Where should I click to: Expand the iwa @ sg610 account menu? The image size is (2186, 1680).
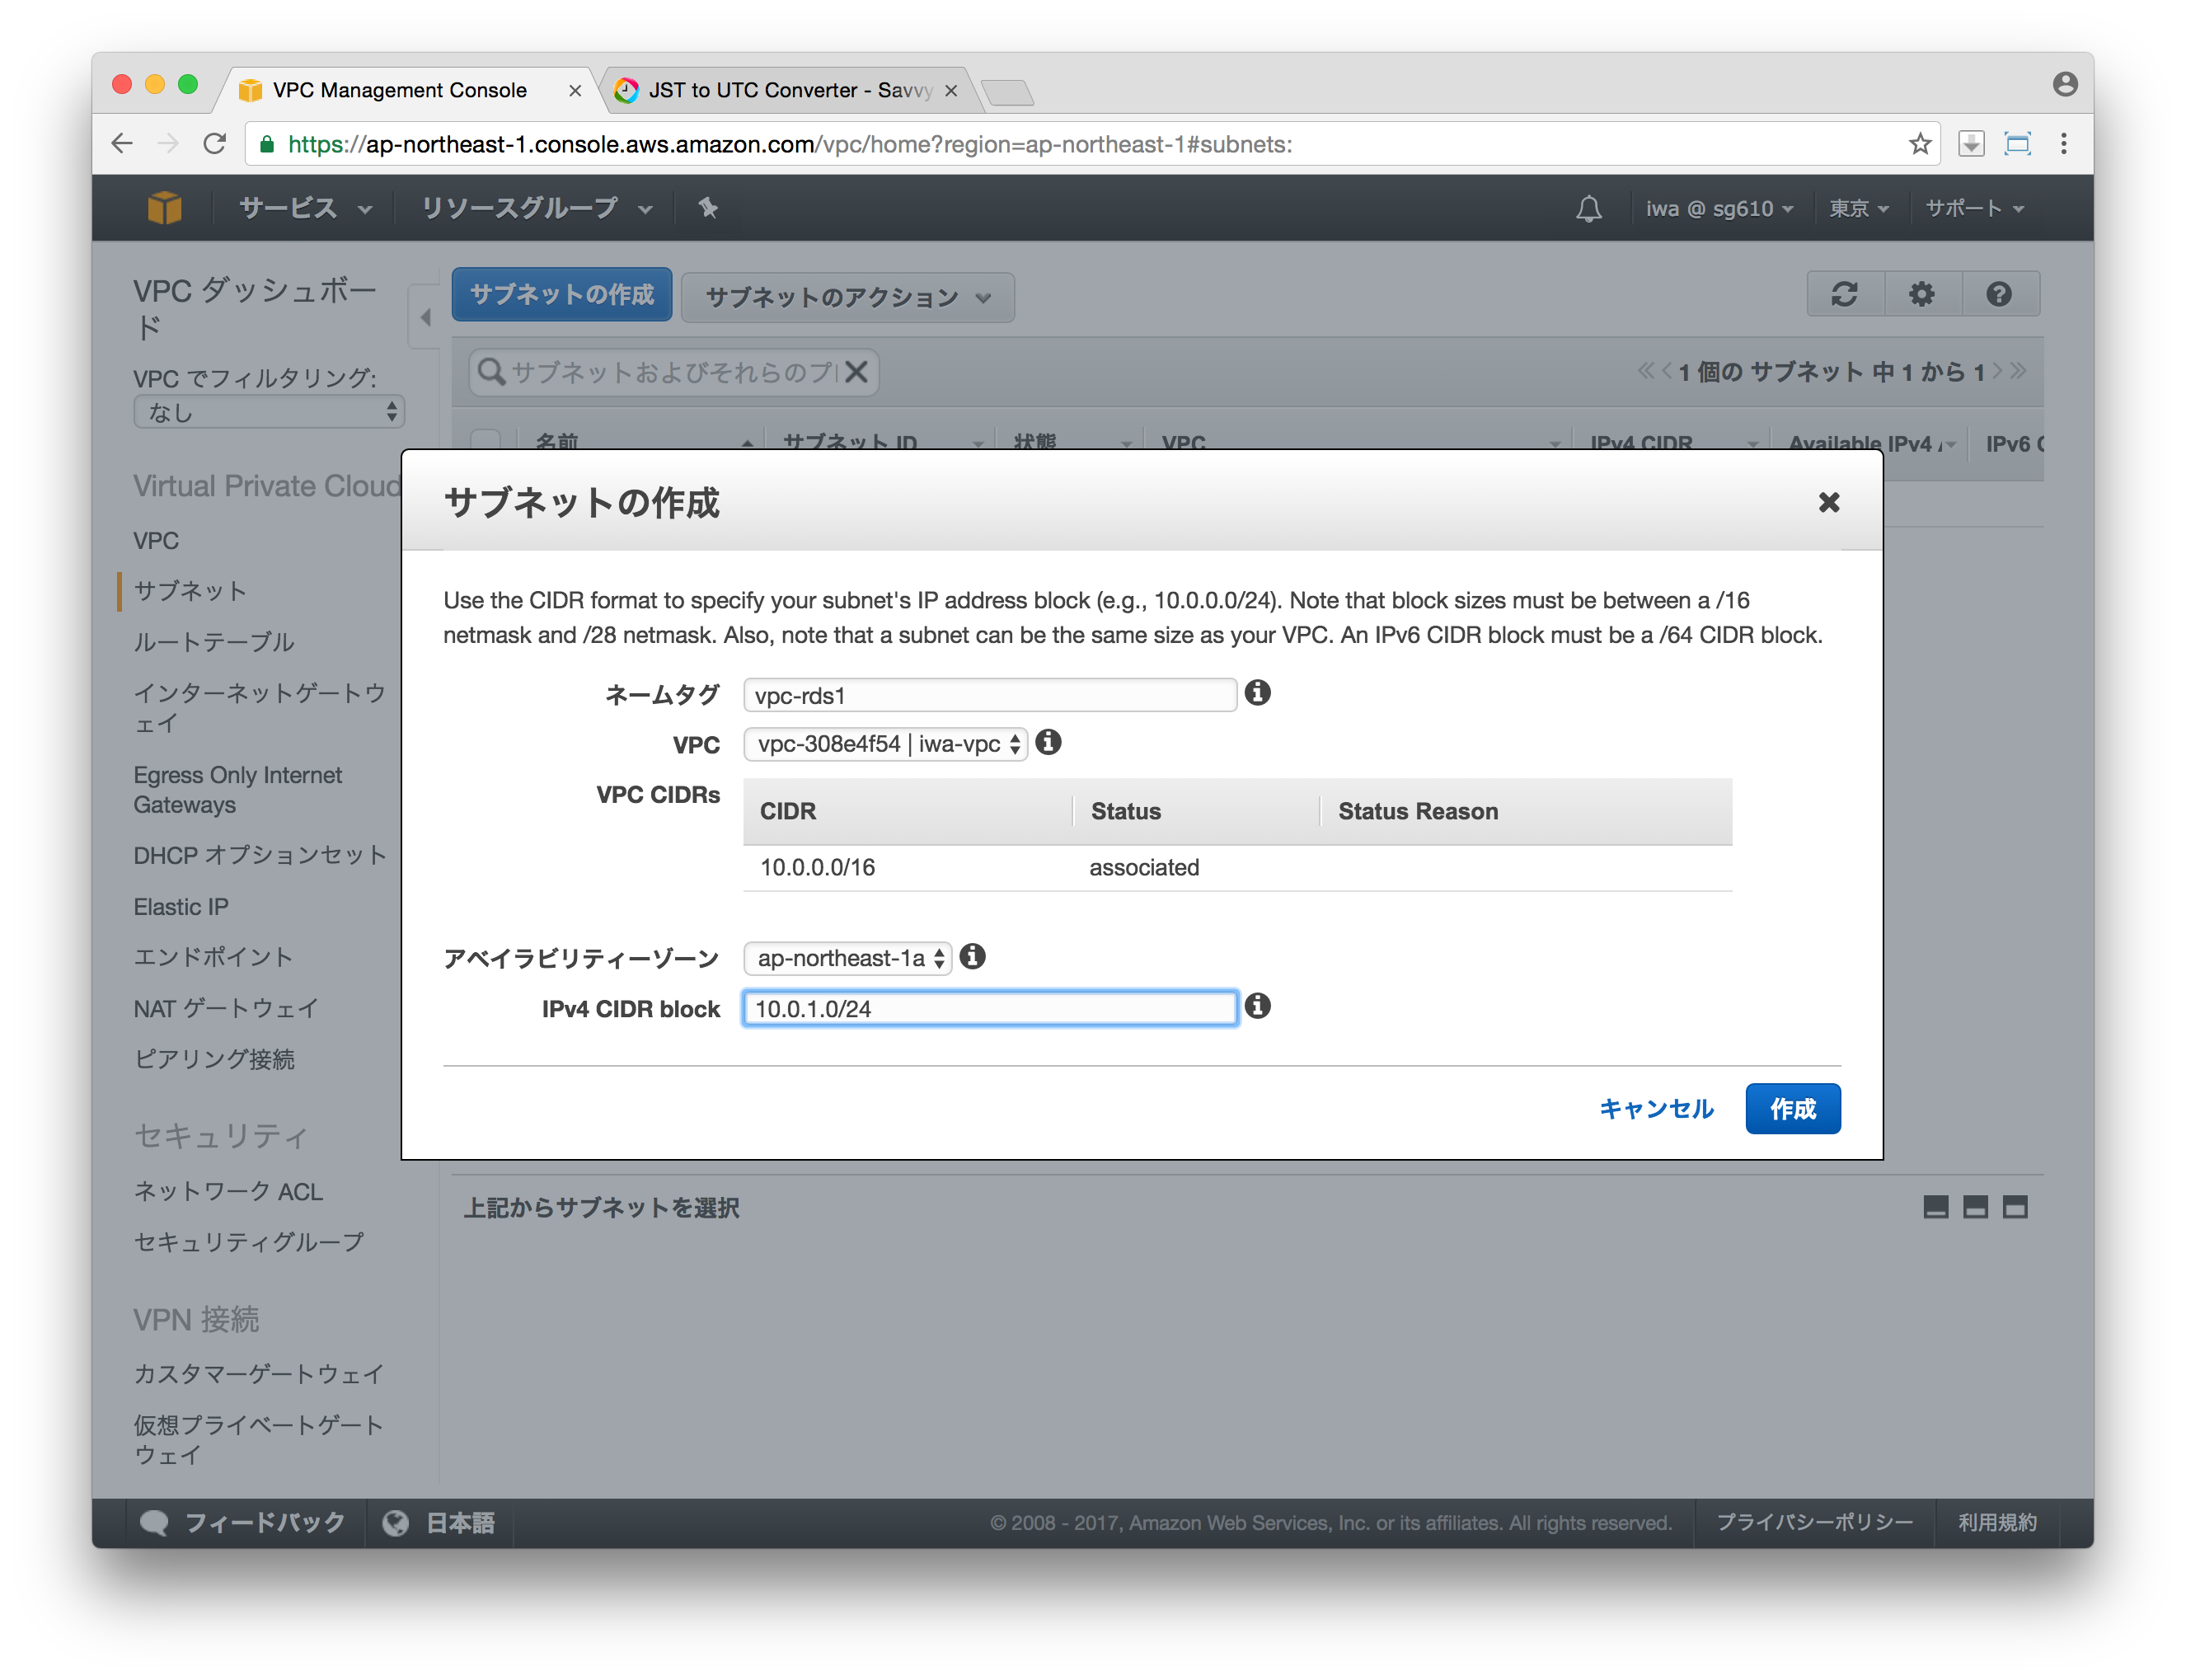[x=1719, y=208]
